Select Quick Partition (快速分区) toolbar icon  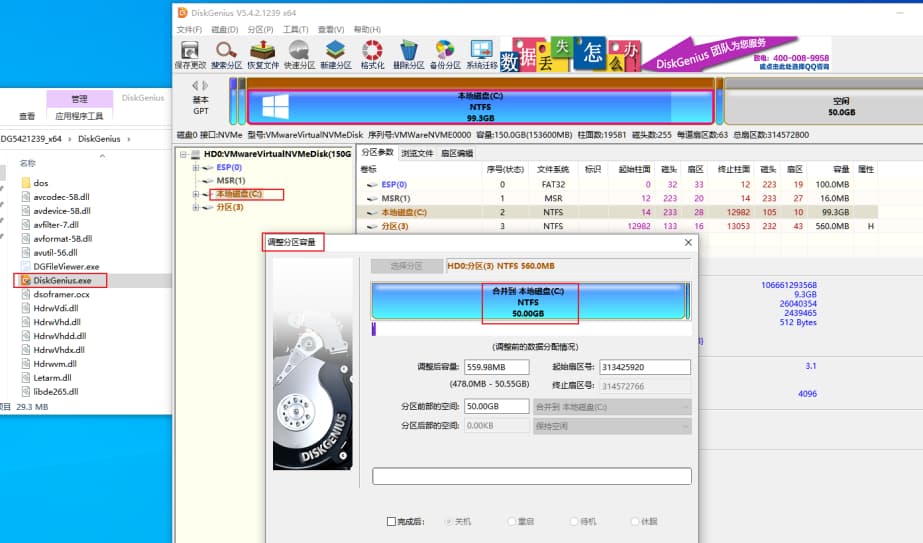tap(299, 55)
